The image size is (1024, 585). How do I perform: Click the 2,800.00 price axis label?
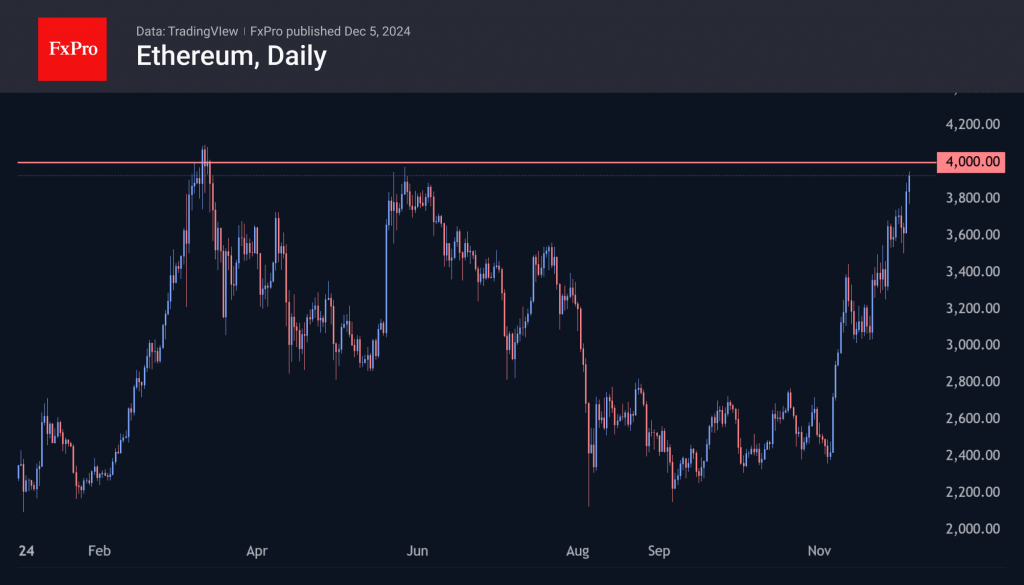(x=972, y=382)
